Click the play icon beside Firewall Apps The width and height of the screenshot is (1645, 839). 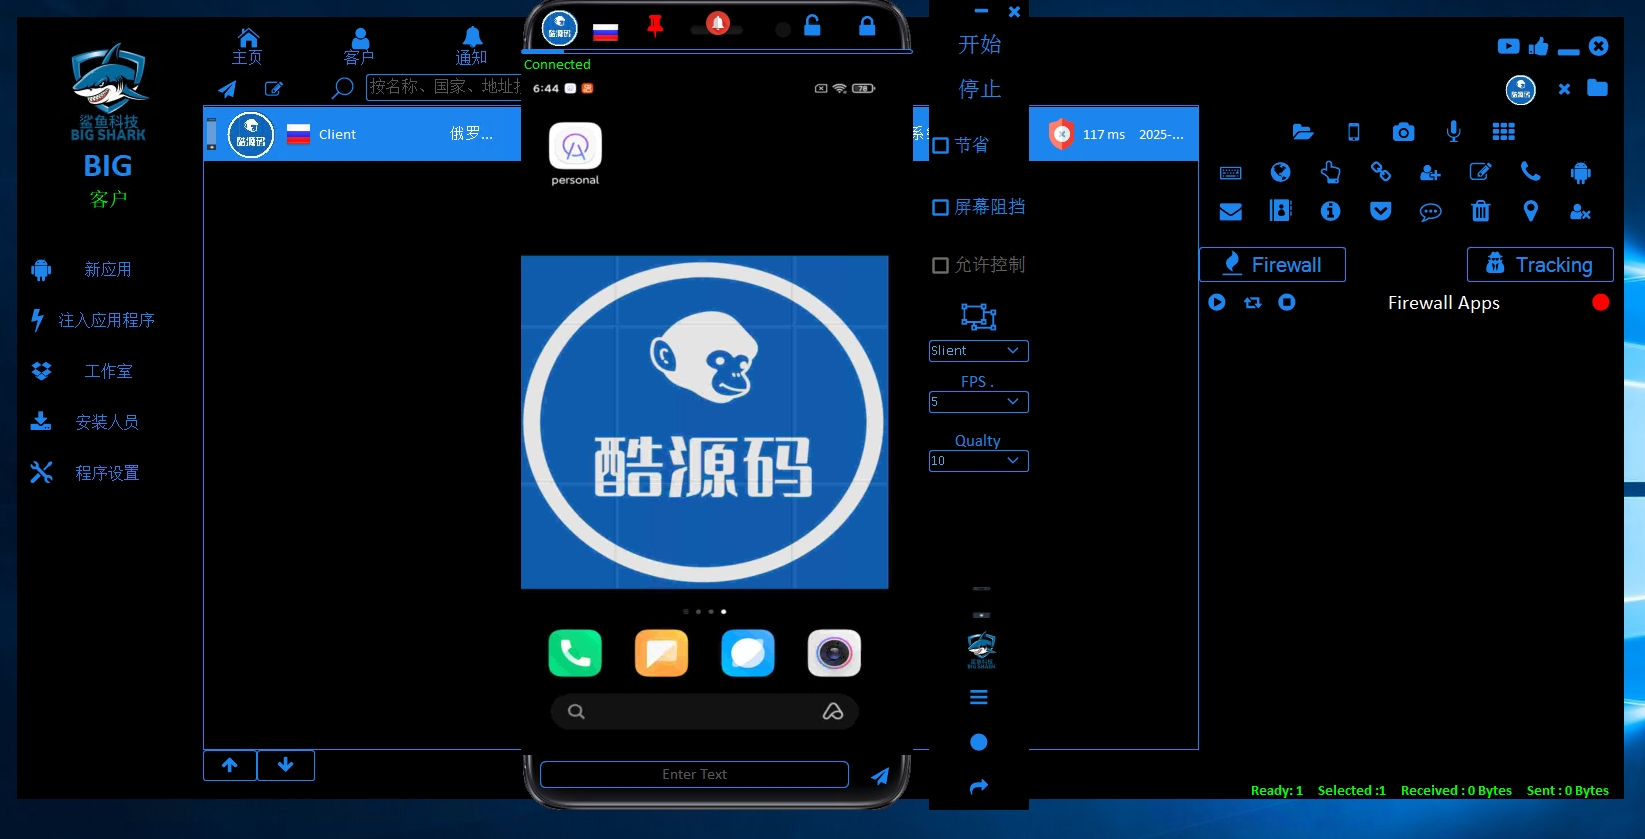point(1217,302)
